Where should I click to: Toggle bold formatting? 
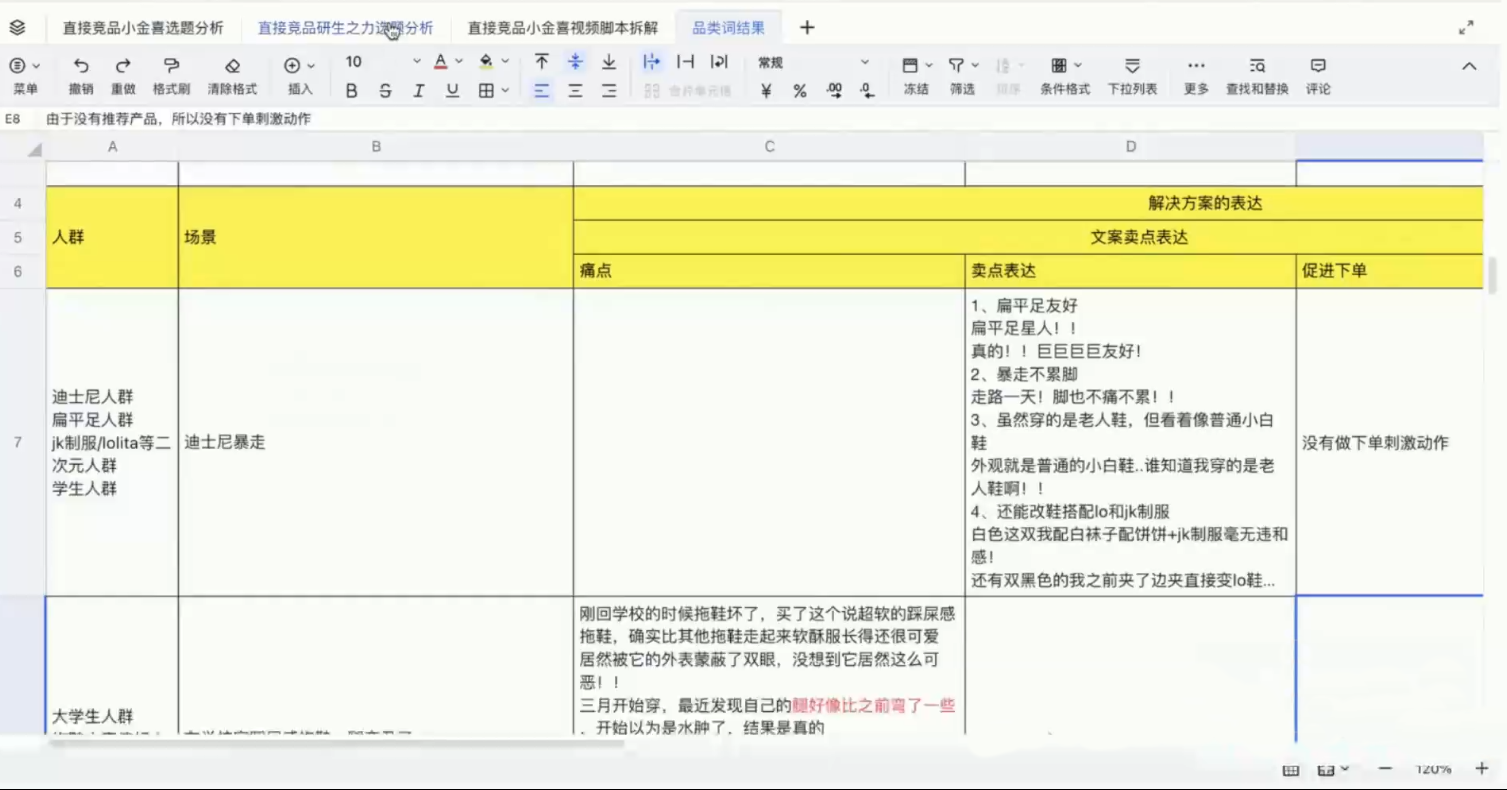[x=351, y=91]
